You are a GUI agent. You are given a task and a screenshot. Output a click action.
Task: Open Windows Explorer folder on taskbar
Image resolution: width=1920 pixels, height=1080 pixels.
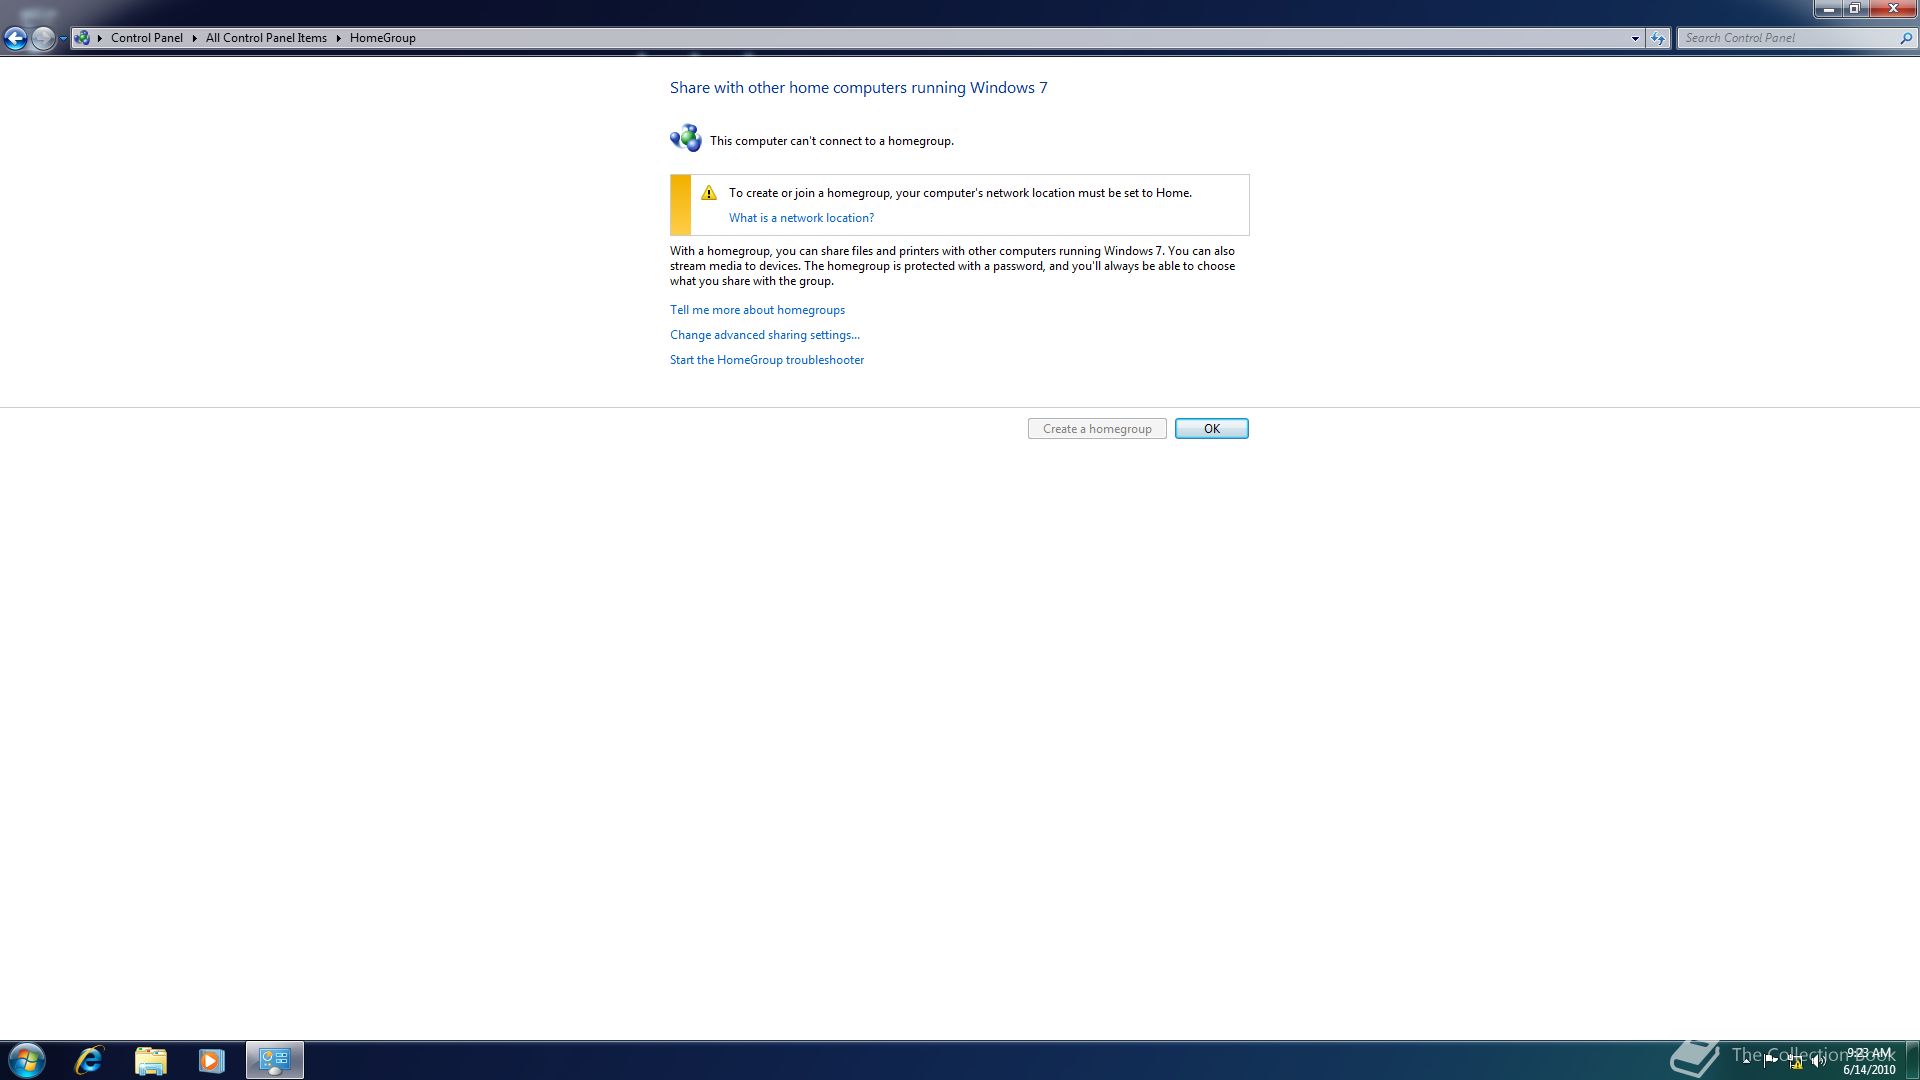150,1060
